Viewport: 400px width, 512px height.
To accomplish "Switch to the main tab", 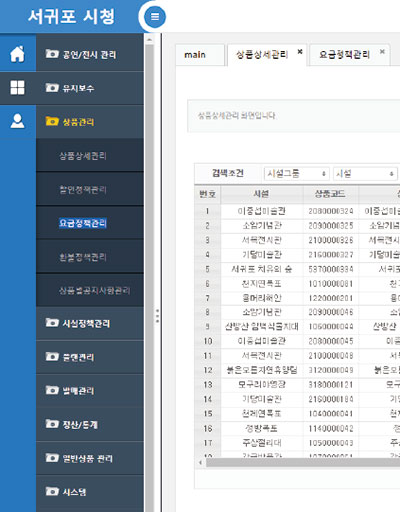I will click(x=199, y=55).
